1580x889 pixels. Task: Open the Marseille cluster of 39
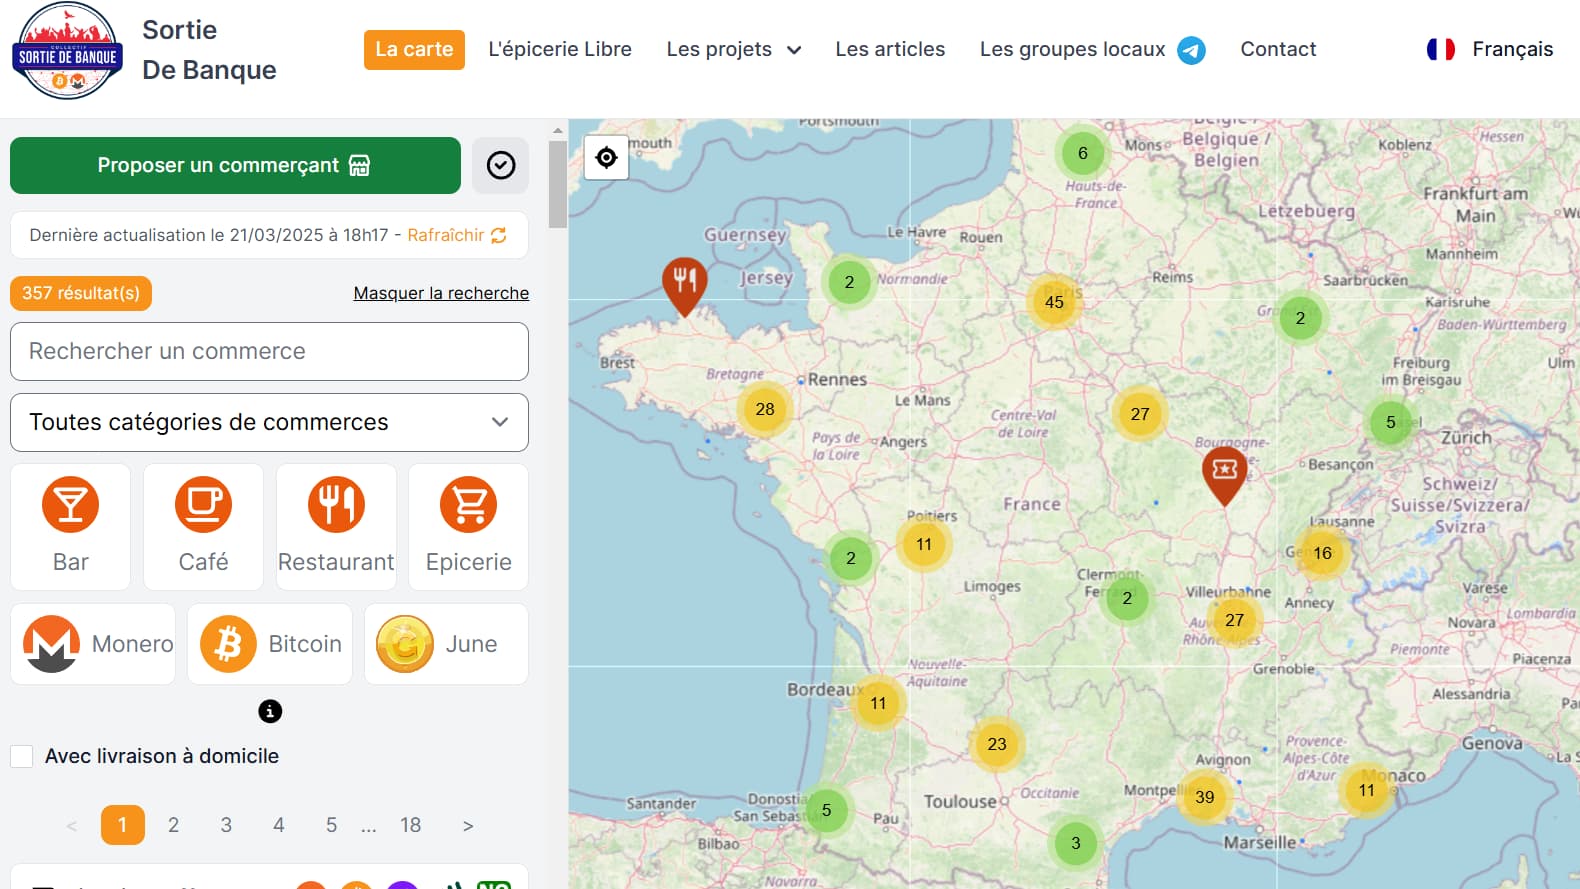[1205, 797]
